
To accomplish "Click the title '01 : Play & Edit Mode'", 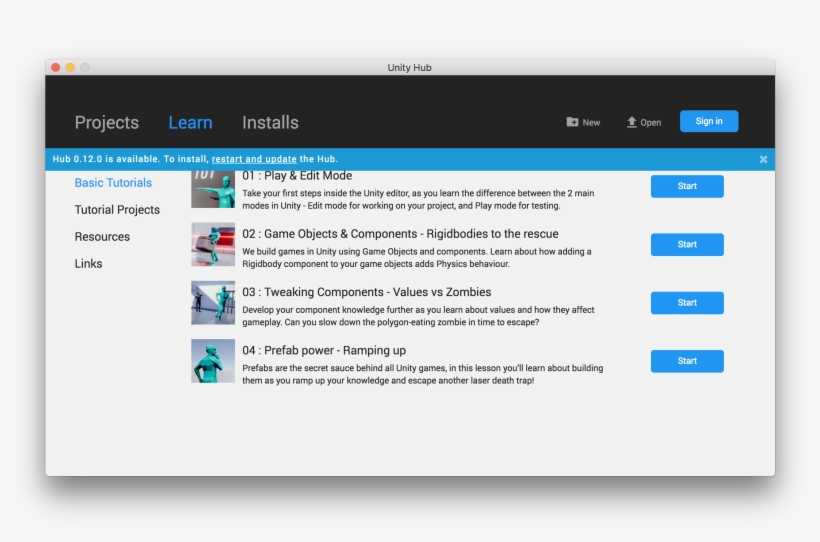I will [x=297, y=176].
